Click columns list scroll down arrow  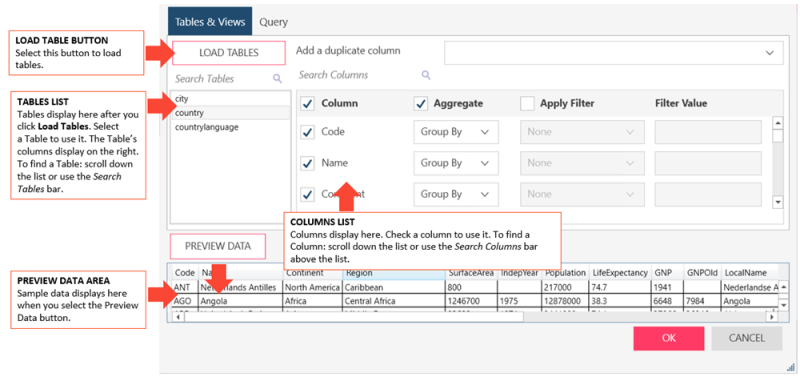[x=778, y=202]
